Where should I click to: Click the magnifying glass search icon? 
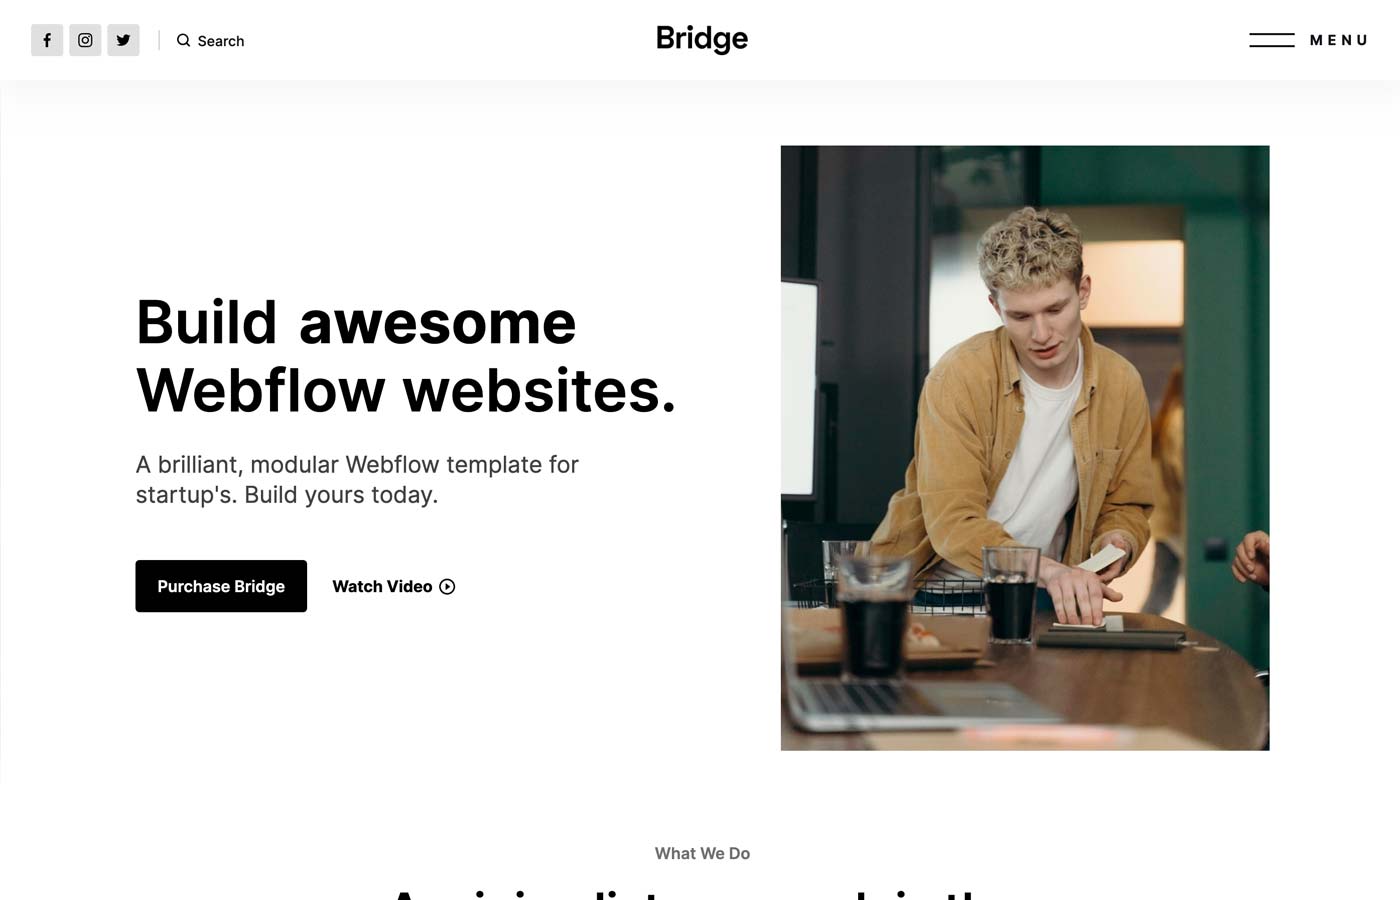point(184,40)
